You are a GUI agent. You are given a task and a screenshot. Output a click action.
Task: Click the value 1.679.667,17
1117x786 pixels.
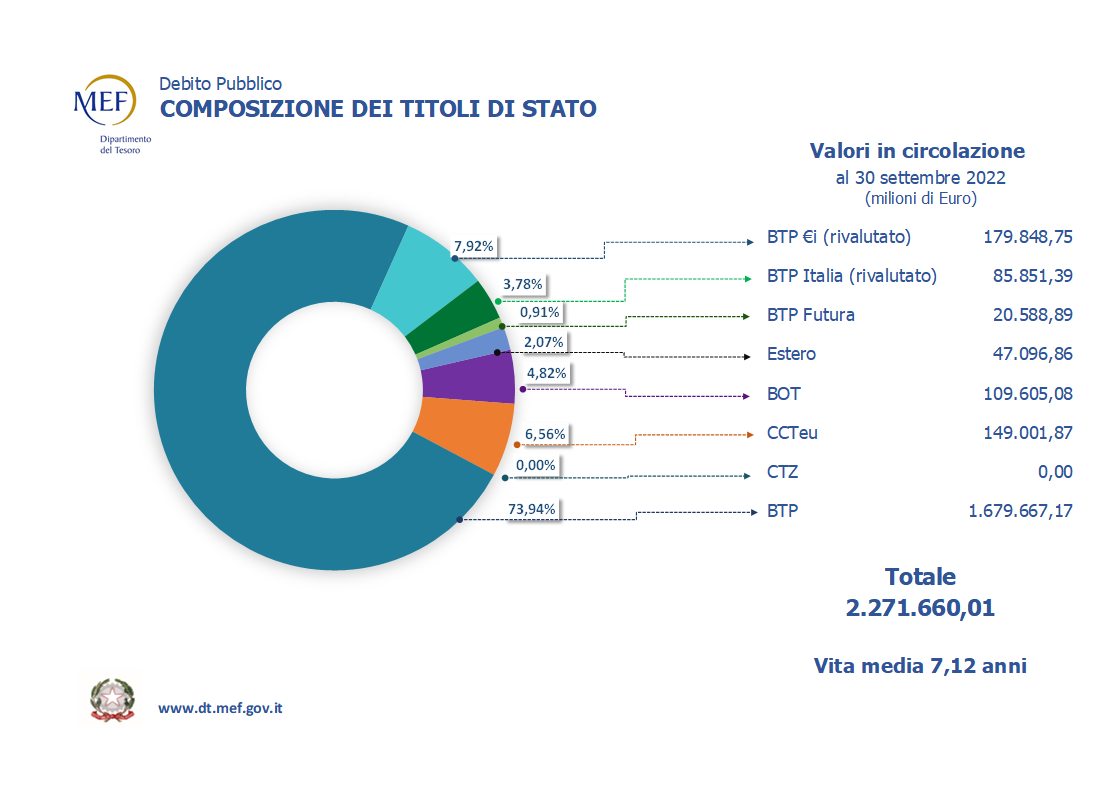[x=1020, y=511]
